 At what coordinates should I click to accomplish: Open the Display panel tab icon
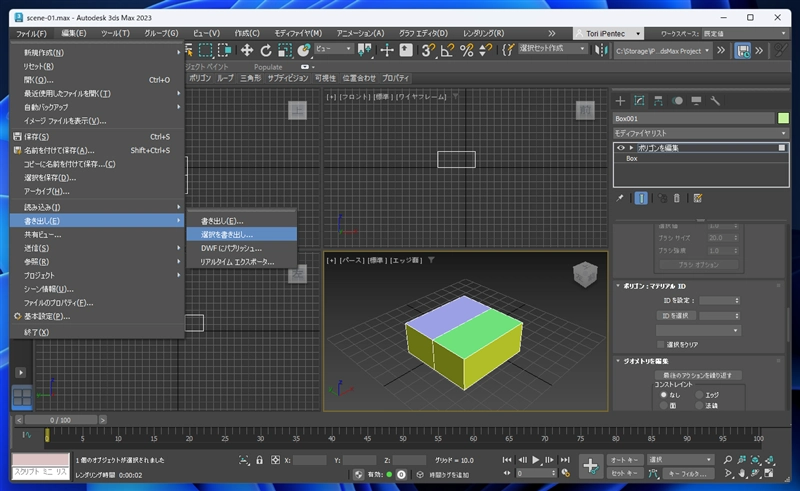pos(696,101)
